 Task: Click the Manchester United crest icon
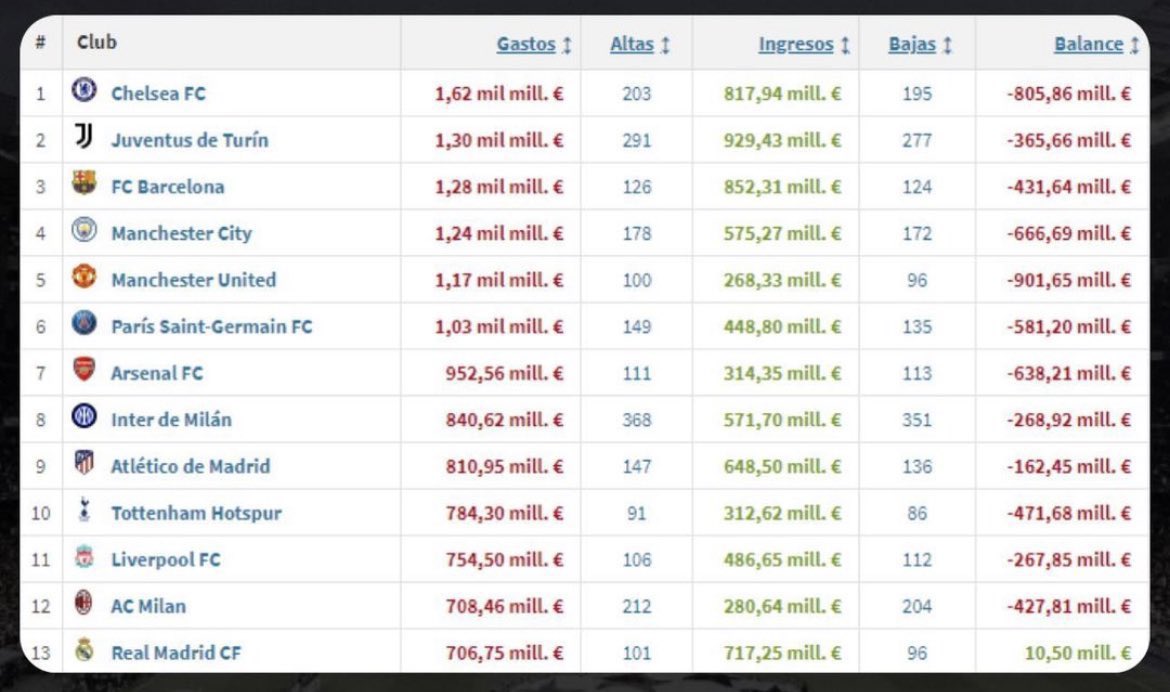click(84, 276)
